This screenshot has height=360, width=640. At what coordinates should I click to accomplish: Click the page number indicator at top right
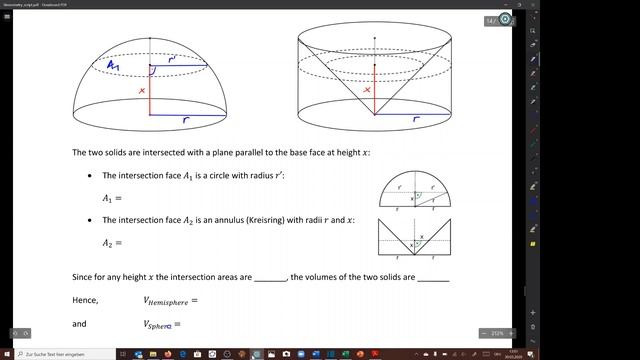pyautogui.click(x=490, y=21)
